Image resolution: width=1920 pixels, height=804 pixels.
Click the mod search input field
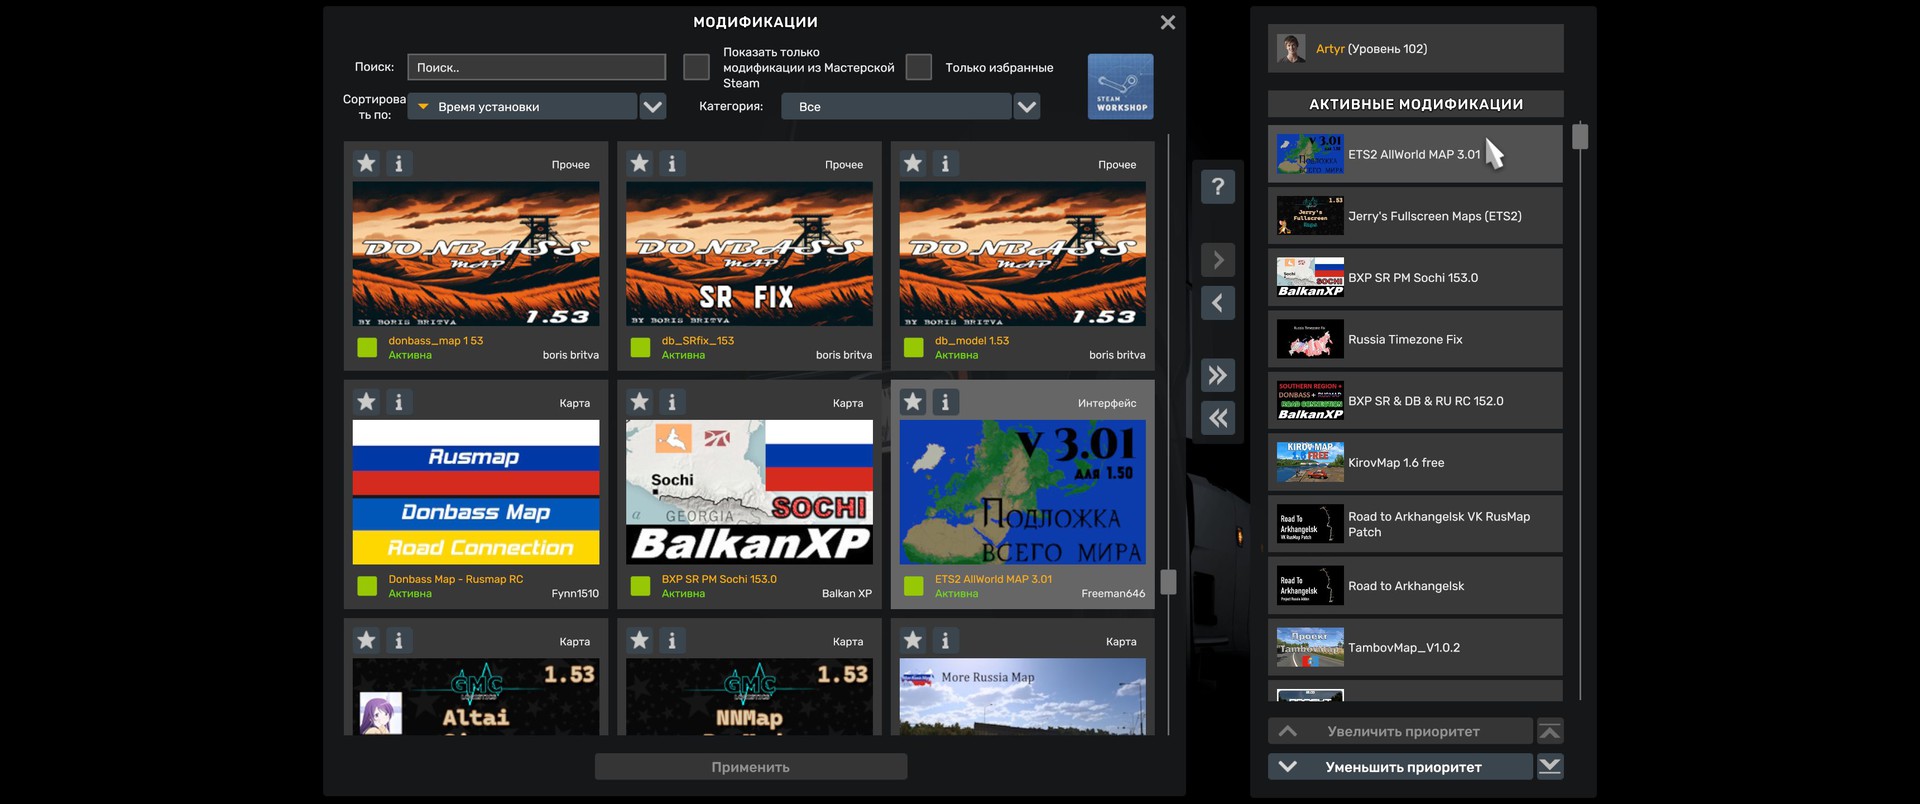(536, 68)
